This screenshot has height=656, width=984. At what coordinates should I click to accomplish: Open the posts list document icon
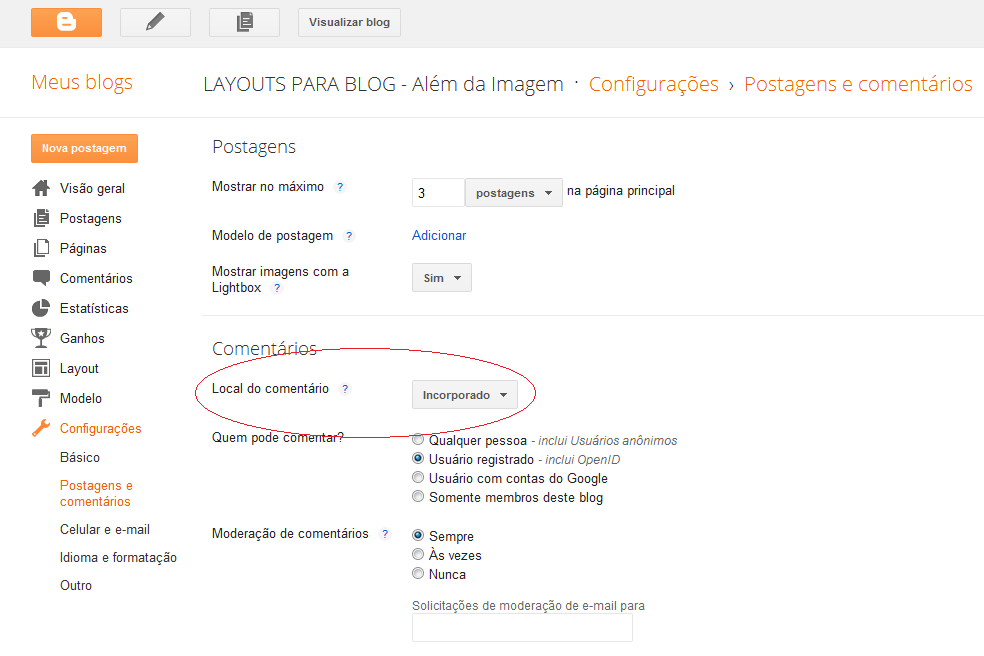(244, 23)
